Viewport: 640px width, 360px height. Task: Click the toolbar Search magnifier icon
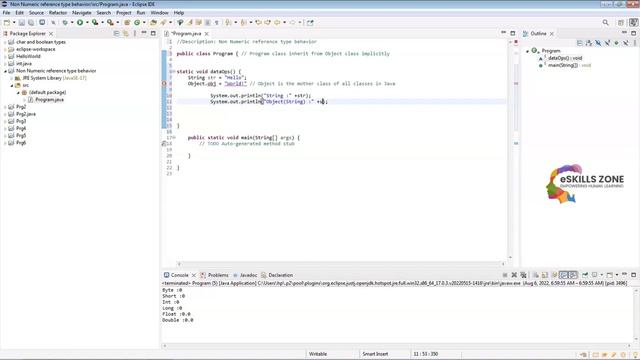(x=606, y=23)
